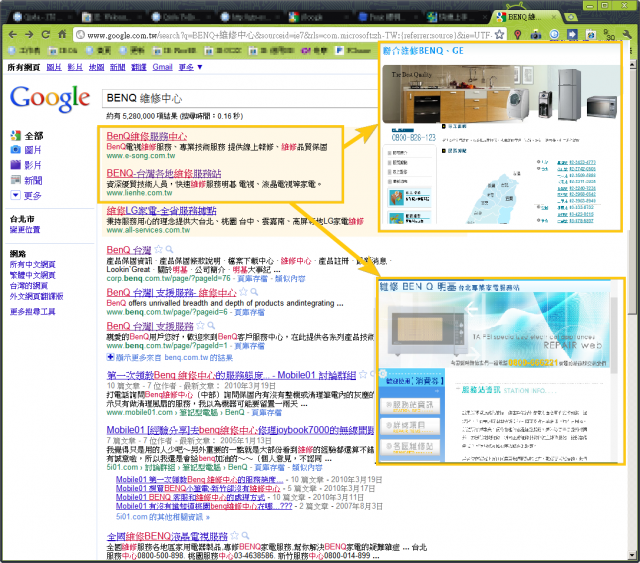Select 台灣的網頁 filter

(29, 286)
